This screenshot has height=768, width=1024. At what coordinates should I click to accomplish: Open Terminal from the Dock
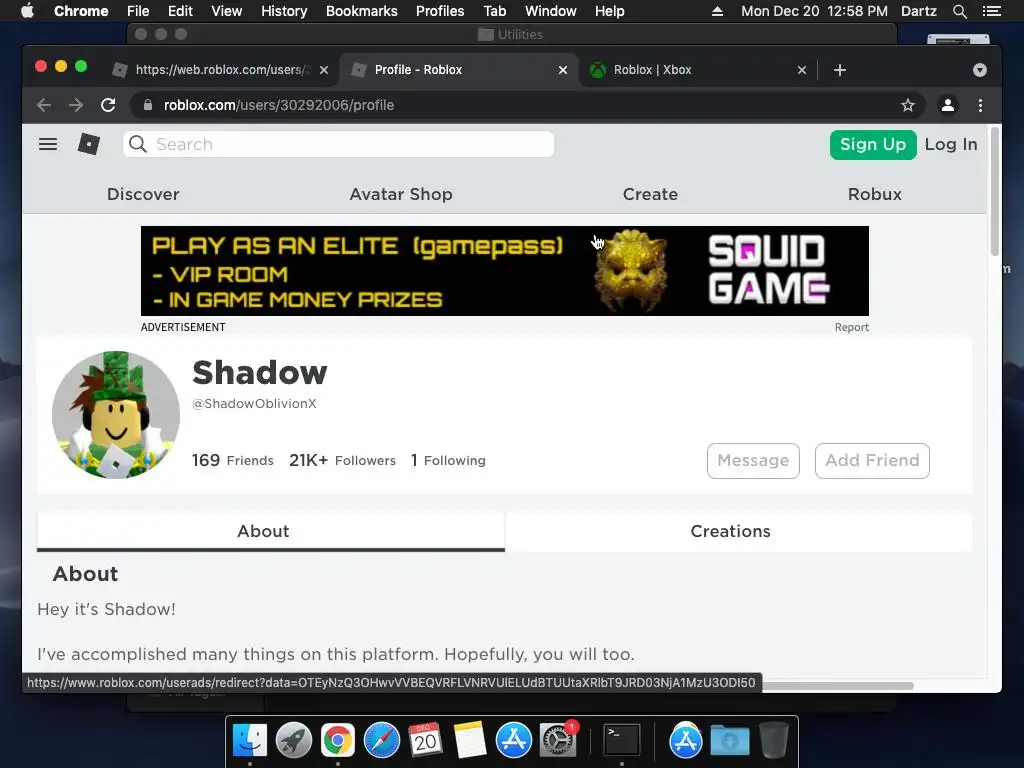622,740
